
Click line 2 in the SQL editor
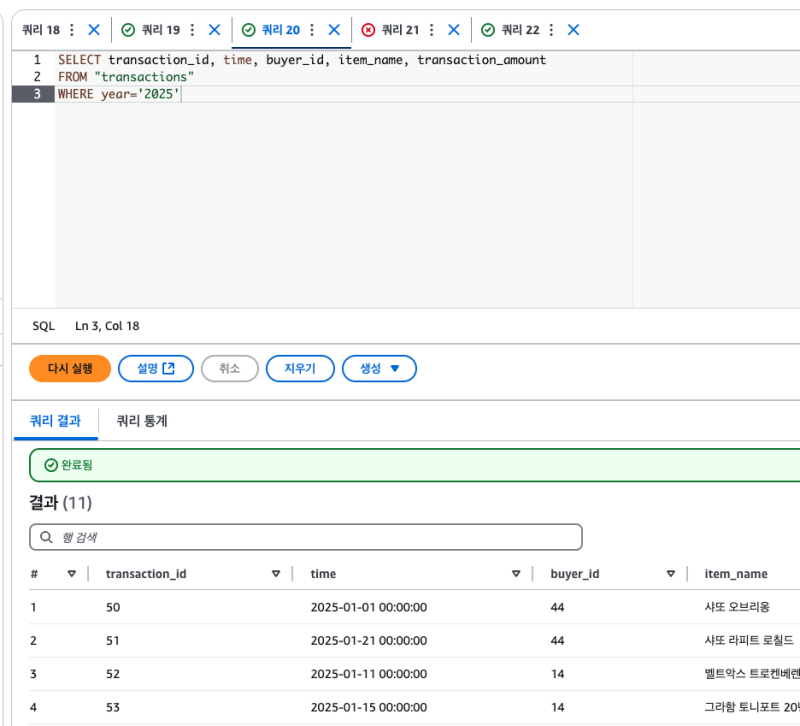(126, 77)
